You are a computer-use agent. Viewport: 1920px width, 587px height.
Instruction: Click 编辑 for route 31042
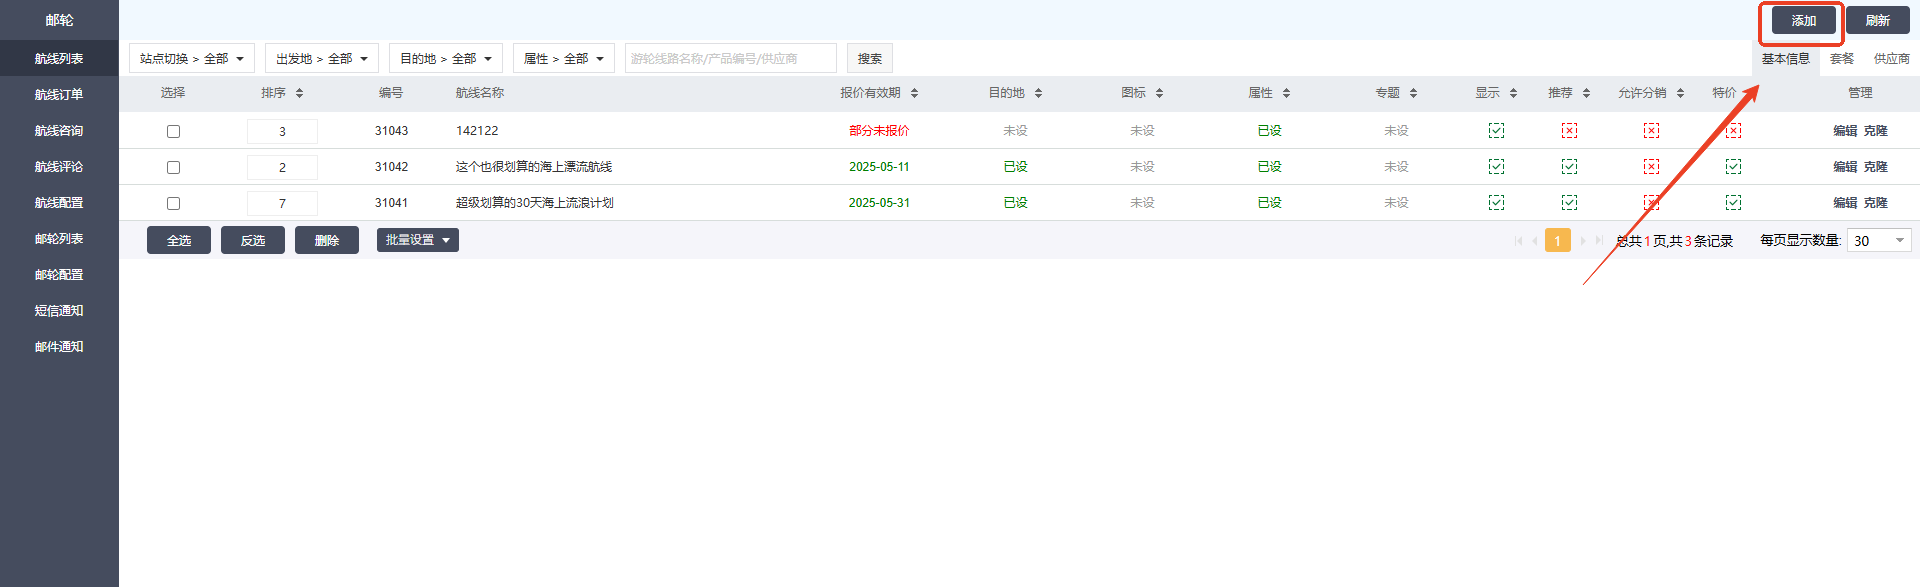click(x=1844, y=167)
